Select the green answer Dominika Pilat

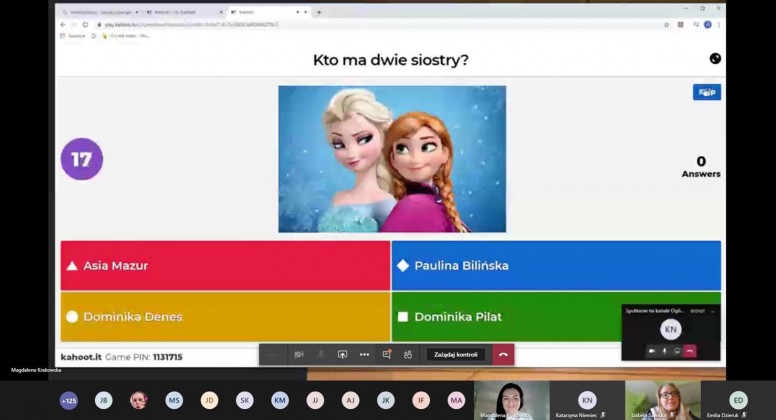coord(505,316)
